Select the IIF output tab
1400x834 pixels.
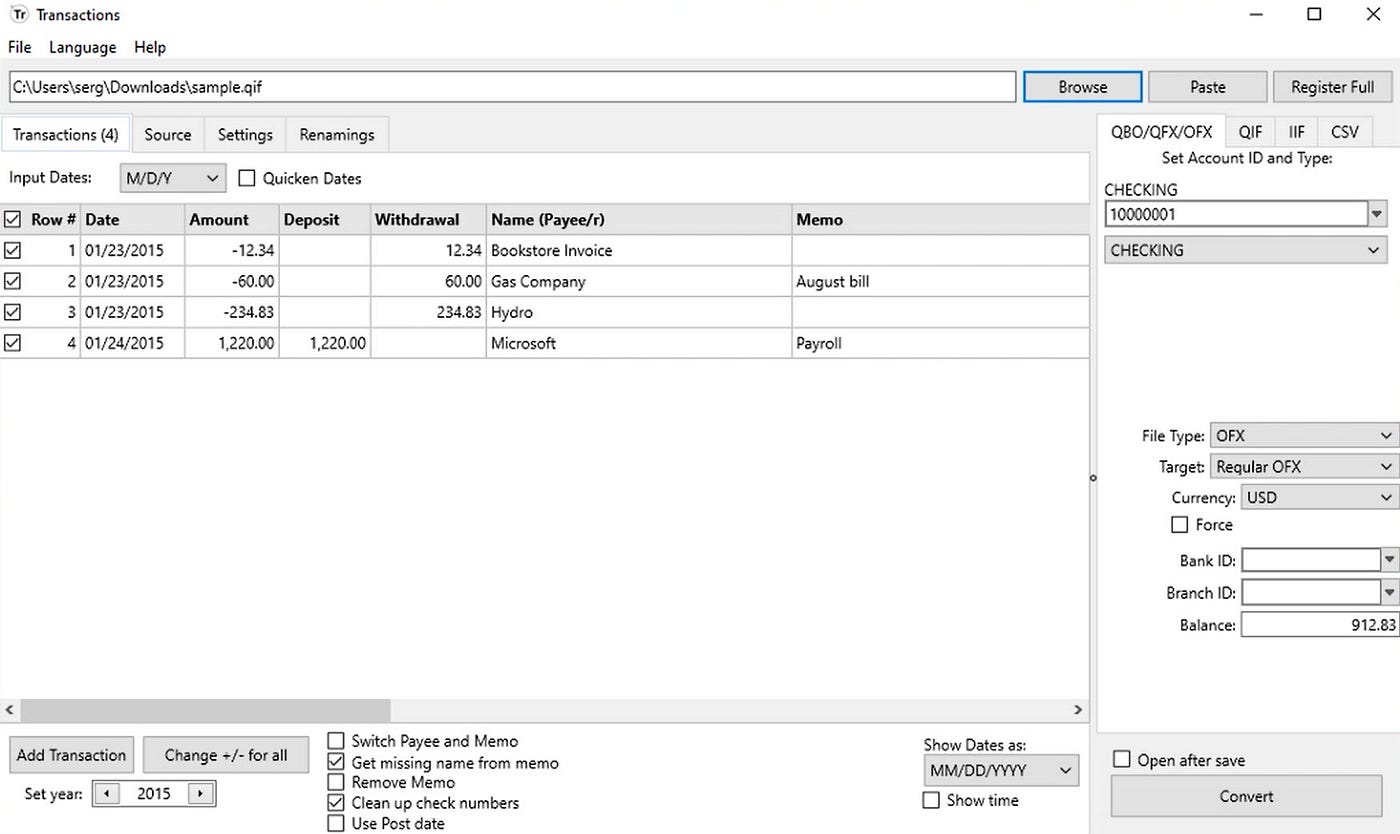click(1296, 131)
